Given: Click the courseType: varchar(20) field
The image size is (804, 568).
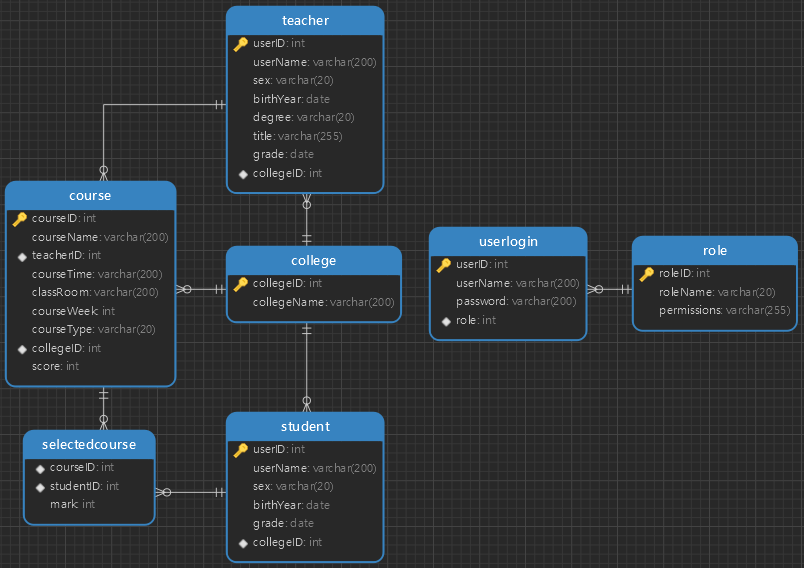Looking at the screenshot, I should (x=93, y=329).
